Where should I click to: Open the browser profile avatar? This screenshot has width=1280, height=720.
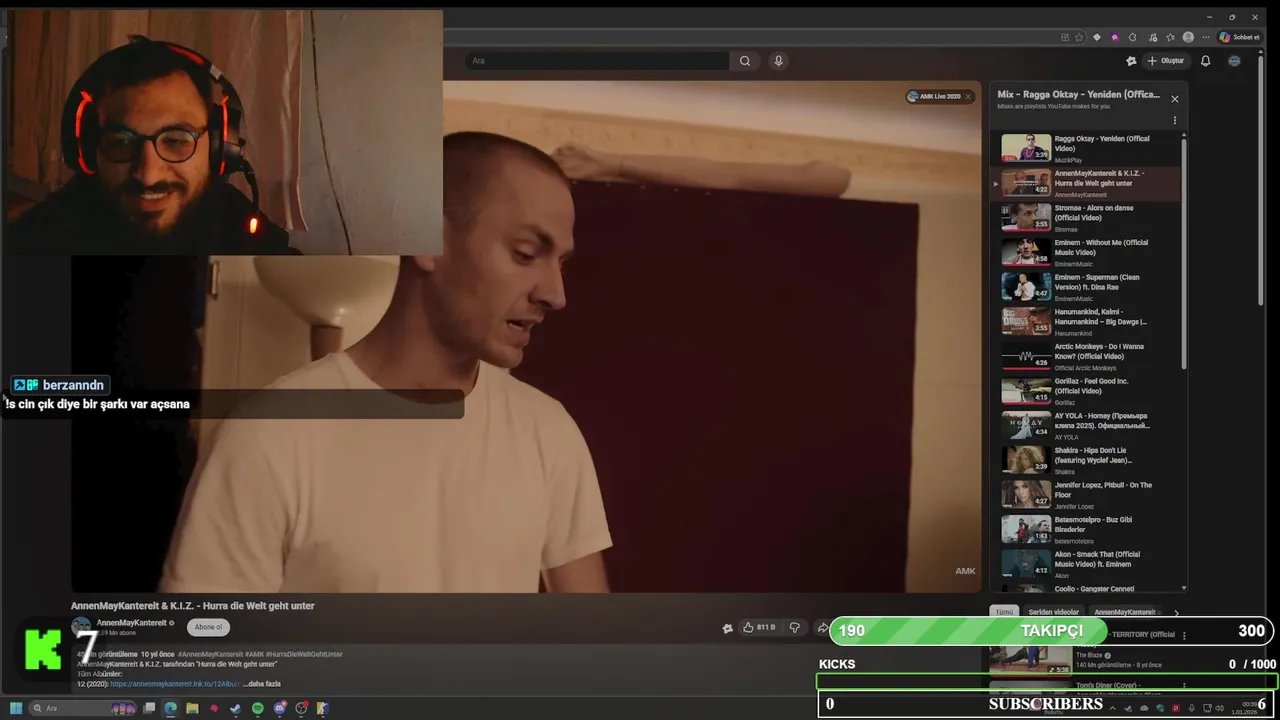pos(1188,37)
